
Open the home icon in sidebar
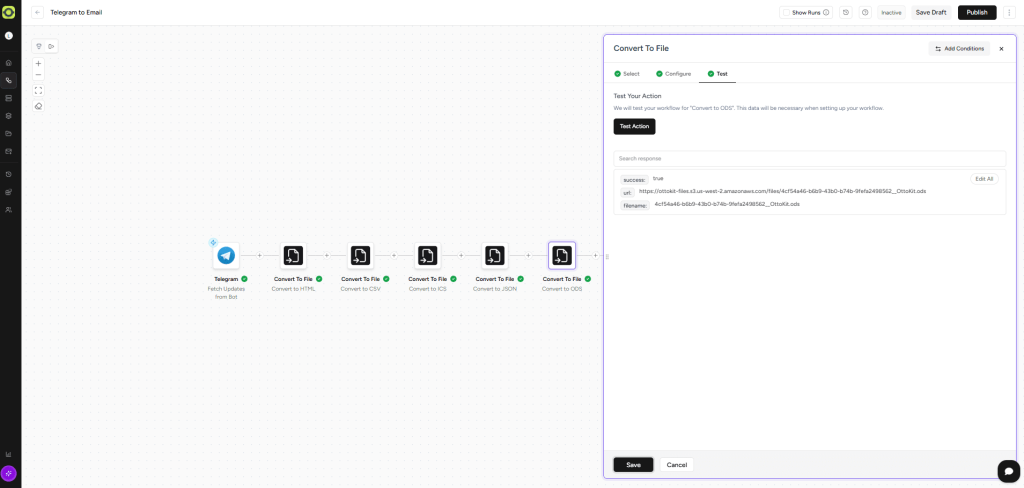pos(9,63)
